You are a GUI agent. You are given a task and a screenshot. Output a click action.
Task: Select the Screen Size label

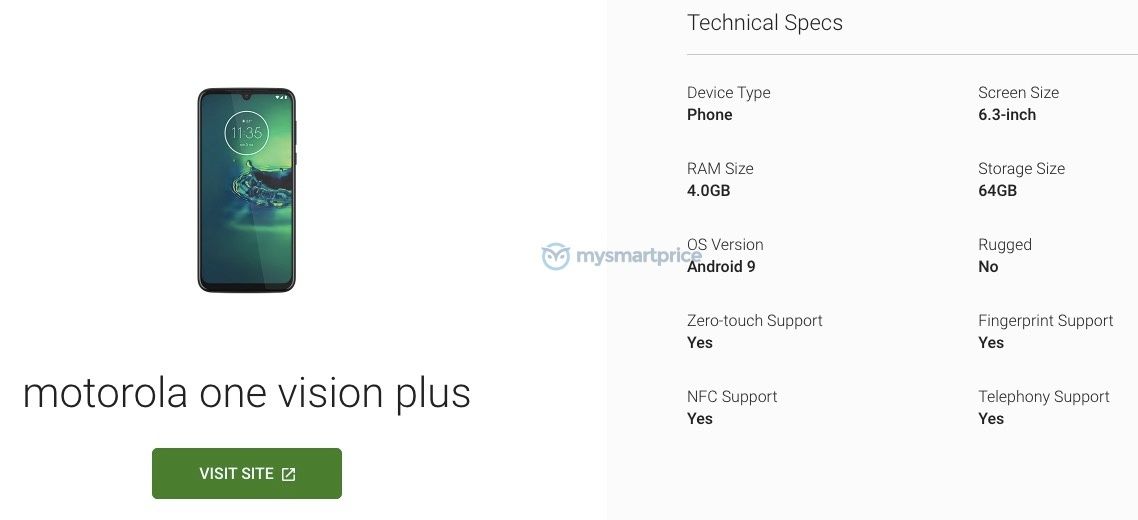(1018, 93)
